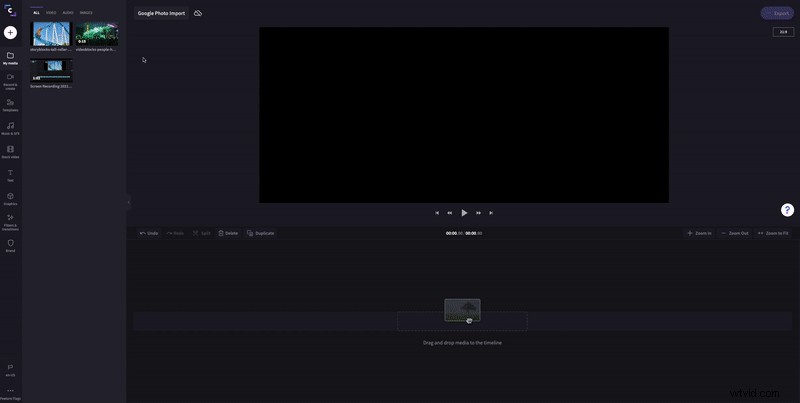
Task: Click the cloud sync status icon
Action: 198,13
